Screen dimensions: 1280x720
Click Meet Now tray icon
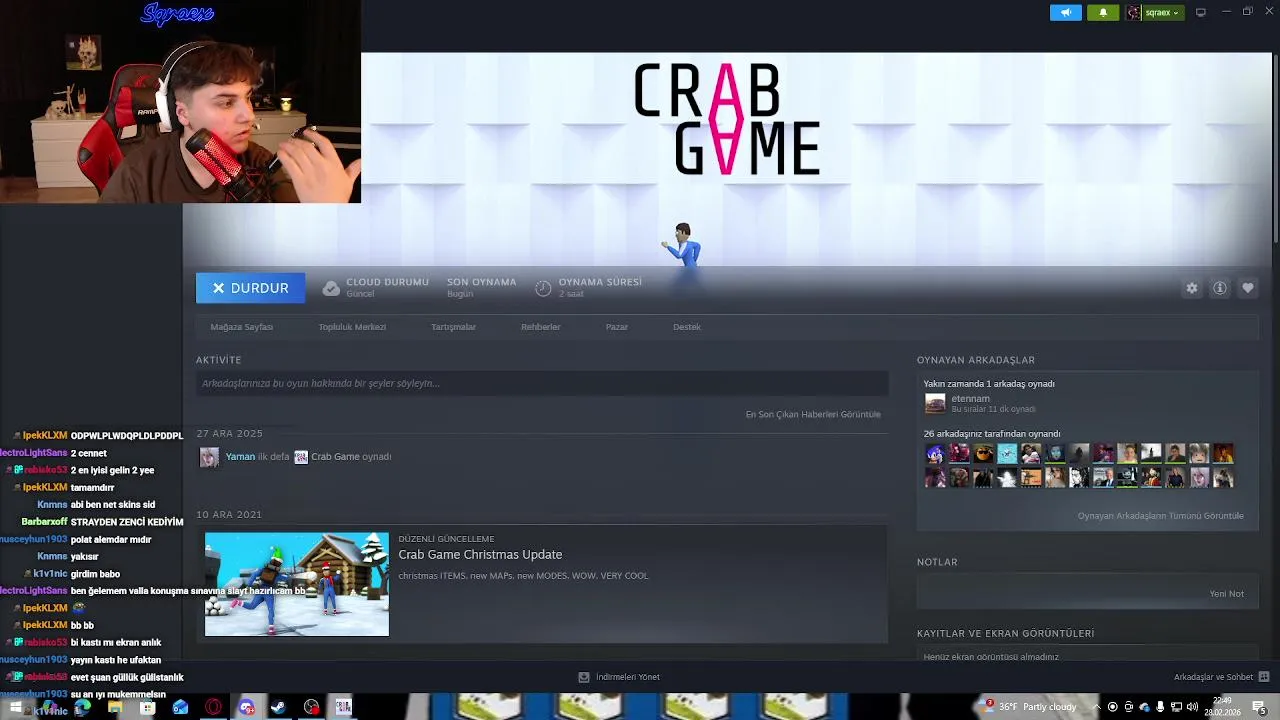tap(1128, 707)
